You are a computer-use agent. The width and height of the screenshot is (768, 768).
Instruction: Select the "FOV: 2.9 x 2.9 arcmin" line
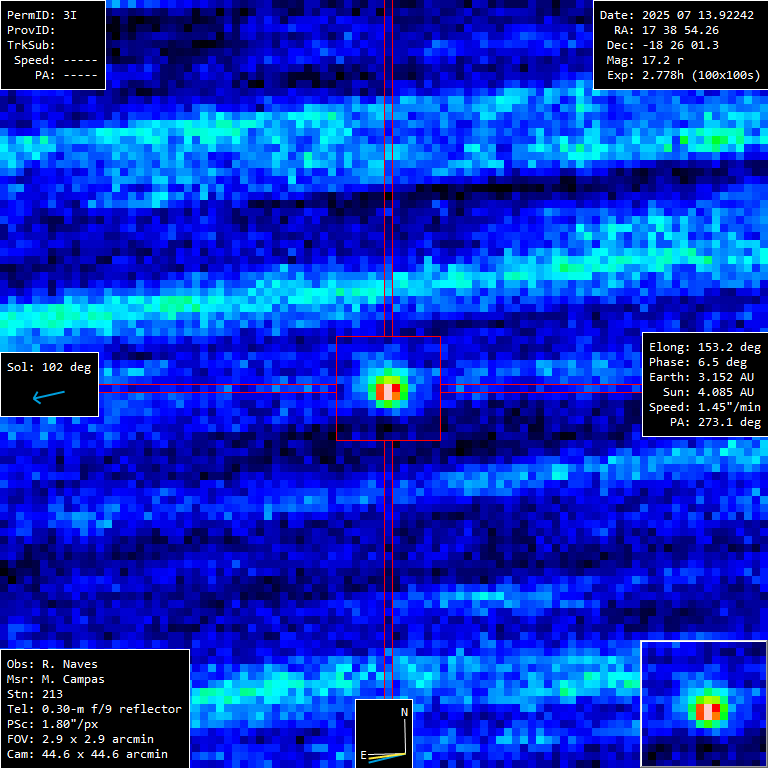click(80, 739)
